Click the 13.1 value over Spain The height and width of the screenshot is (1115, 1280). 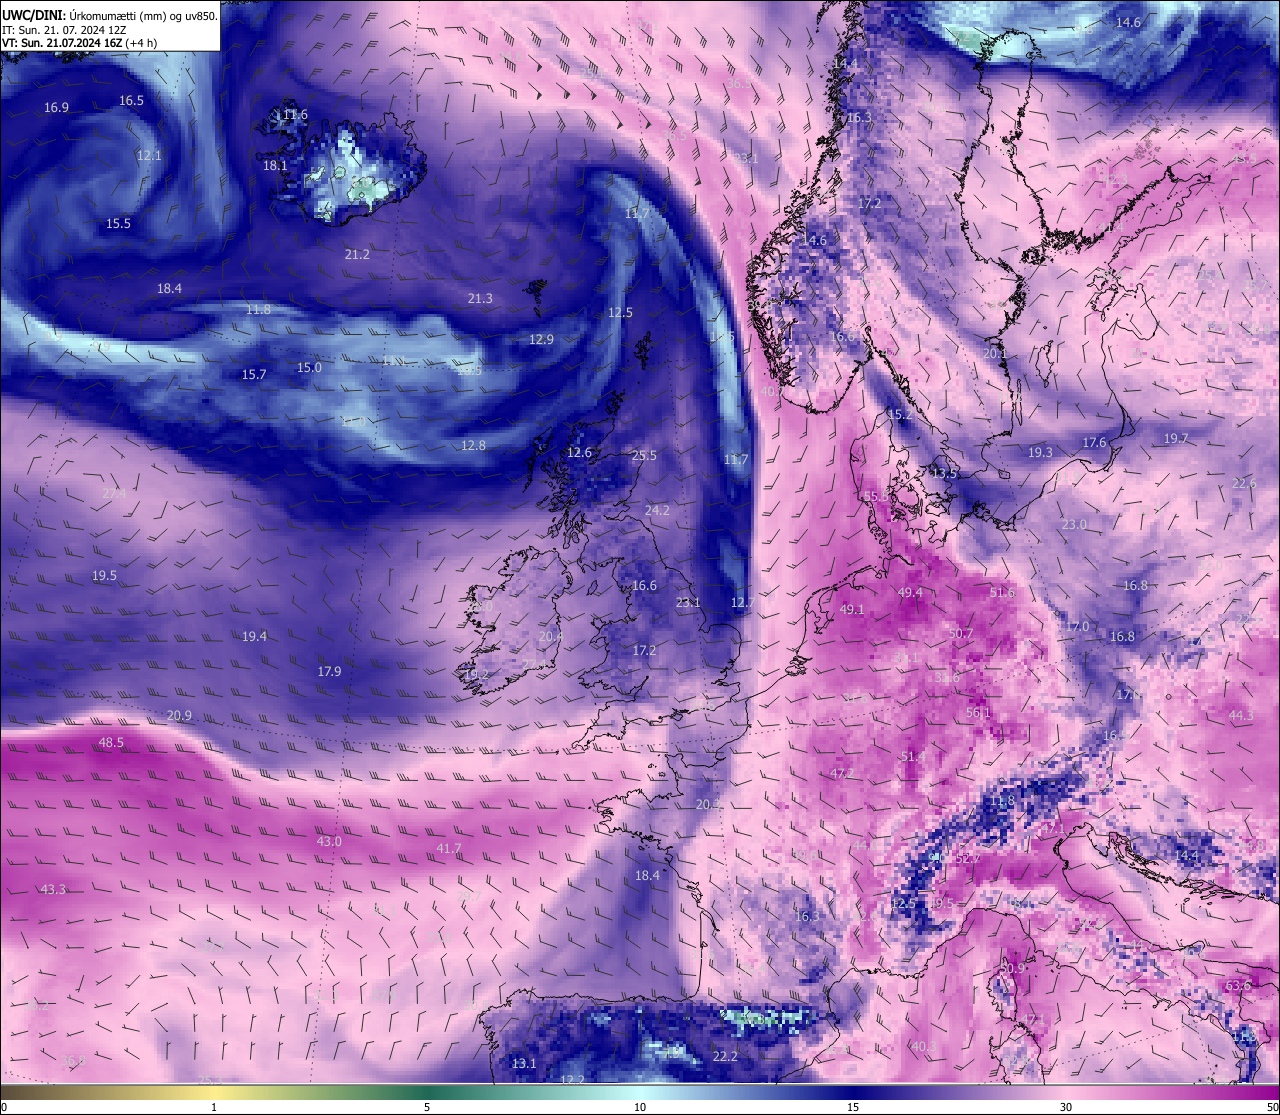(524, 1064)
